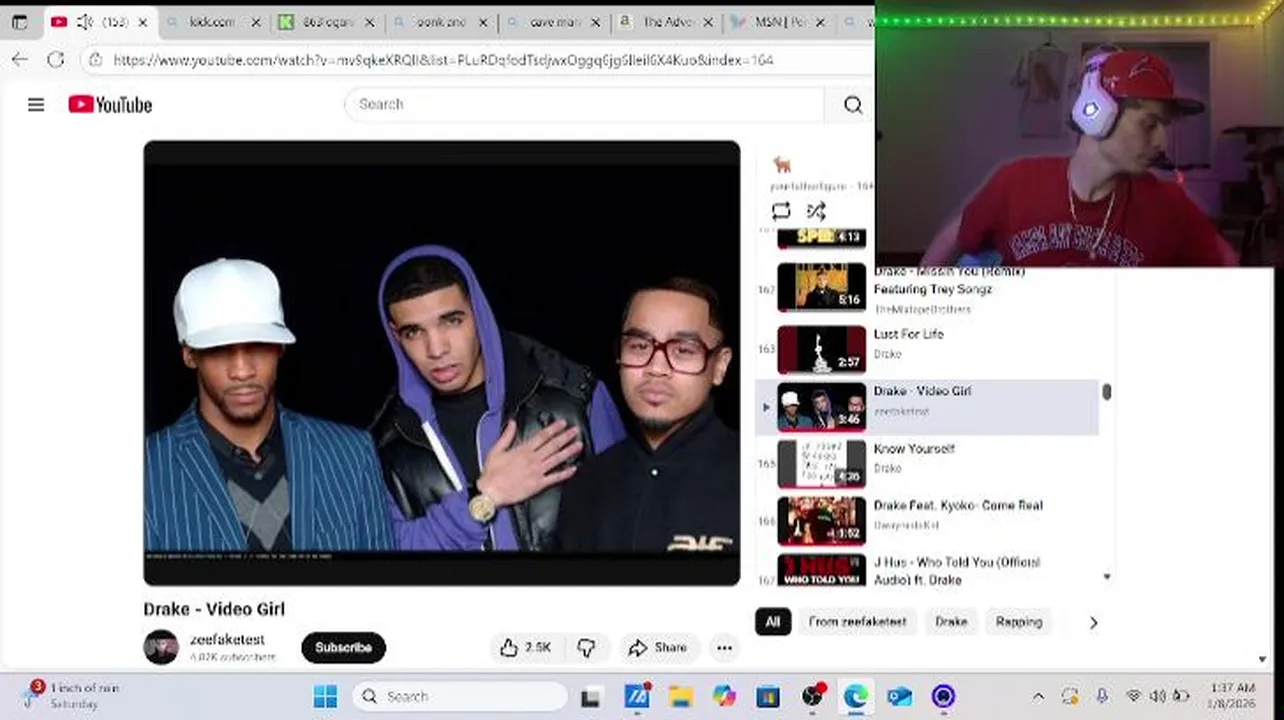This screenshot has height=720, width=1284.
Task: Open the OBS Studio taskbar icon
Action: (813, 697)
